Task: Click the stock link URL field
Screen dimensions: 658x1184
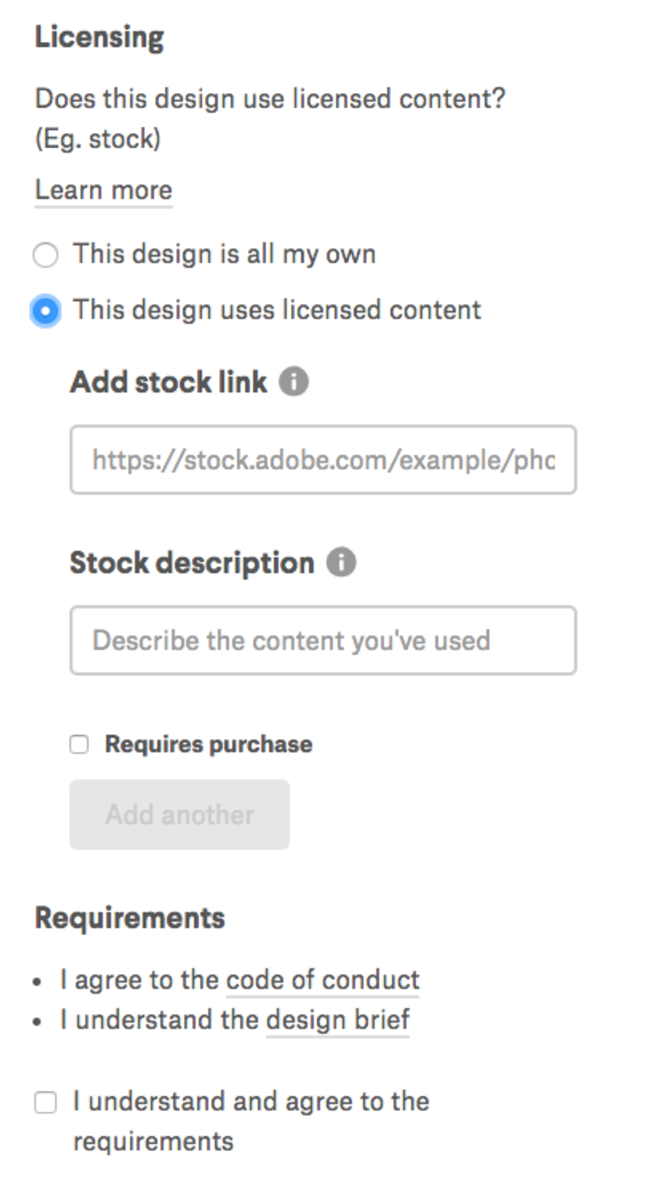Action: (322, 460)
